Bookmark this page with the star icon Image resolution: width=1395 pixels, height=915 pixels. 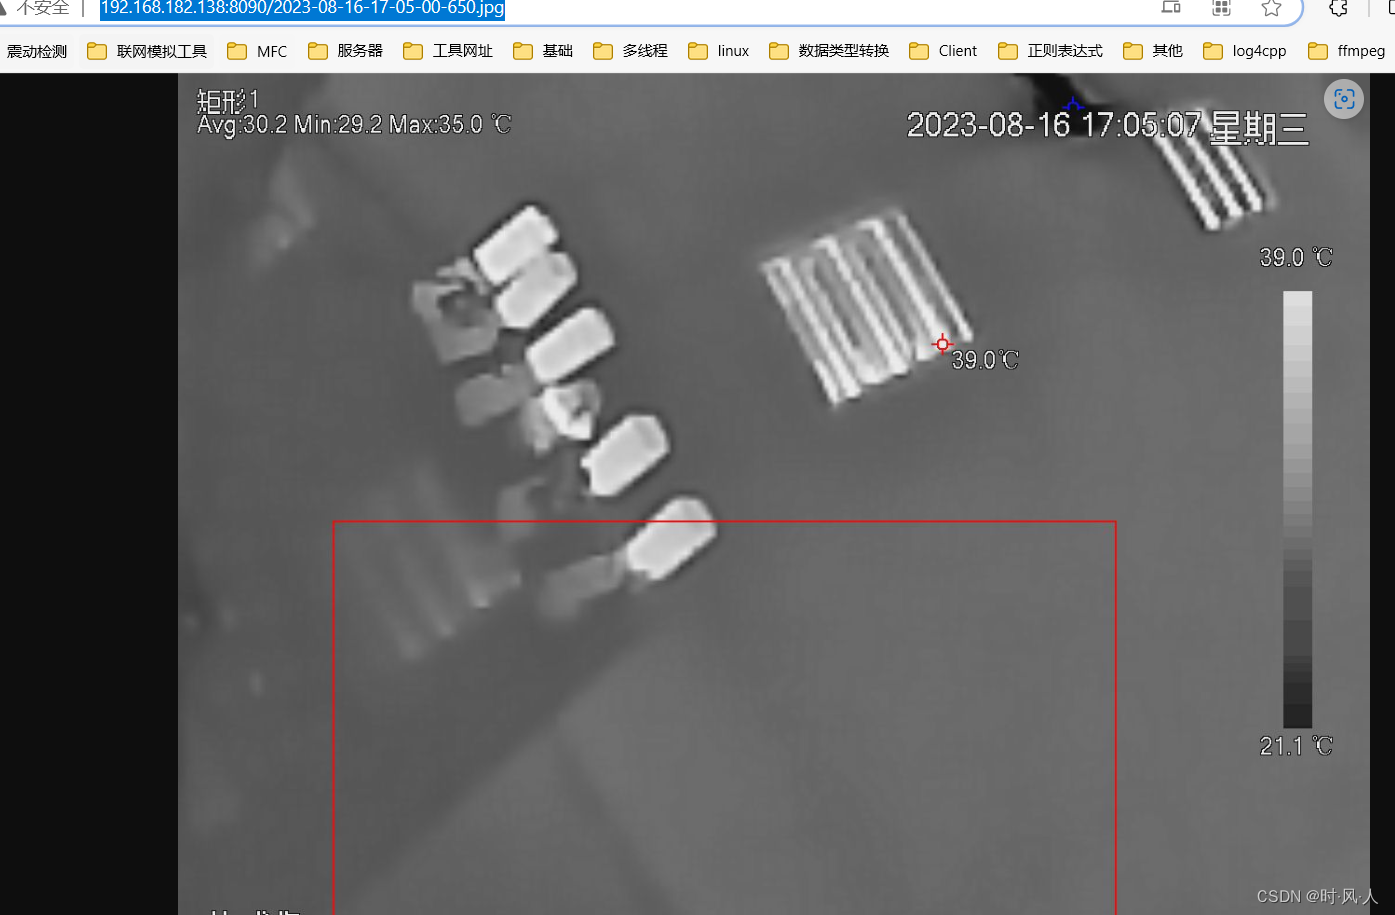click(x=1271, y=8)
